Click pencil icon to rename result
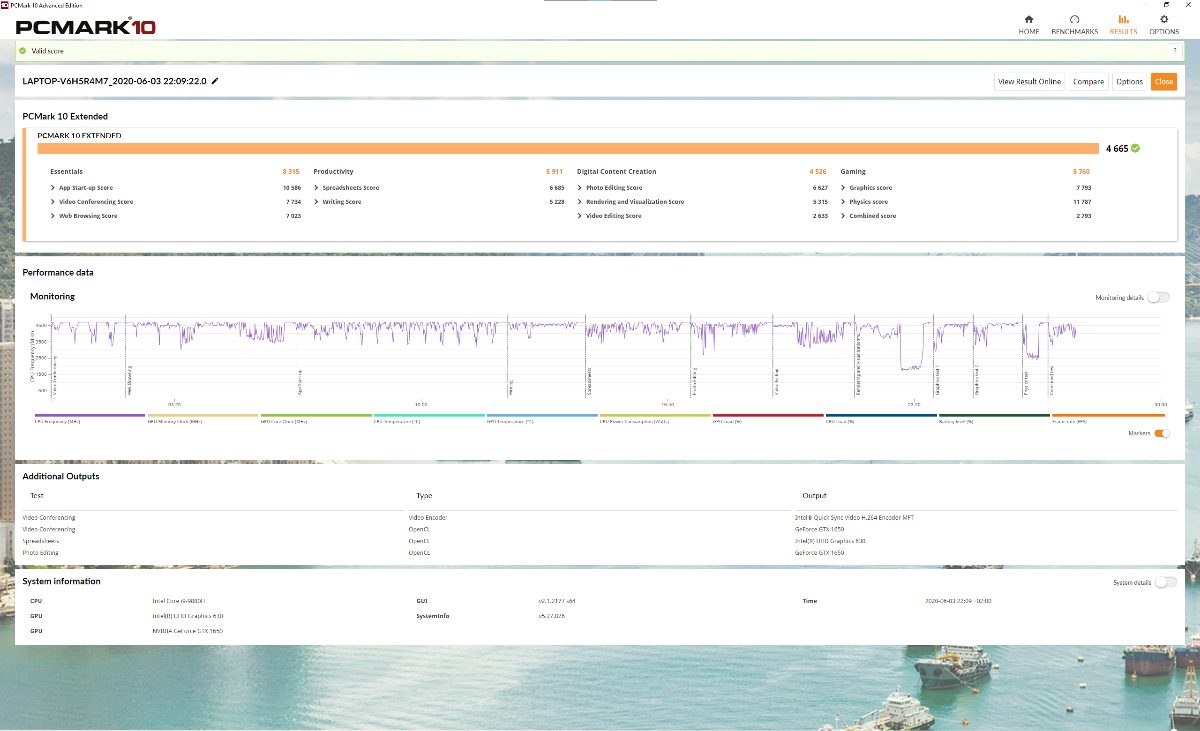The width and height of the screenshot is (1200, 731). (x=215, y=81)
